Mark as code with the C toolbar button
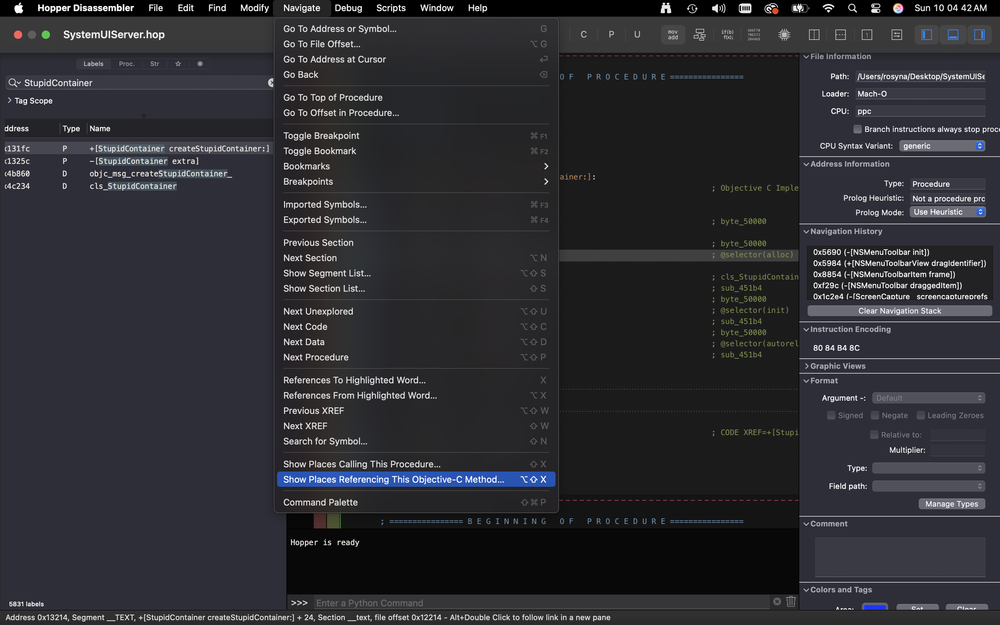 [584, 34]
